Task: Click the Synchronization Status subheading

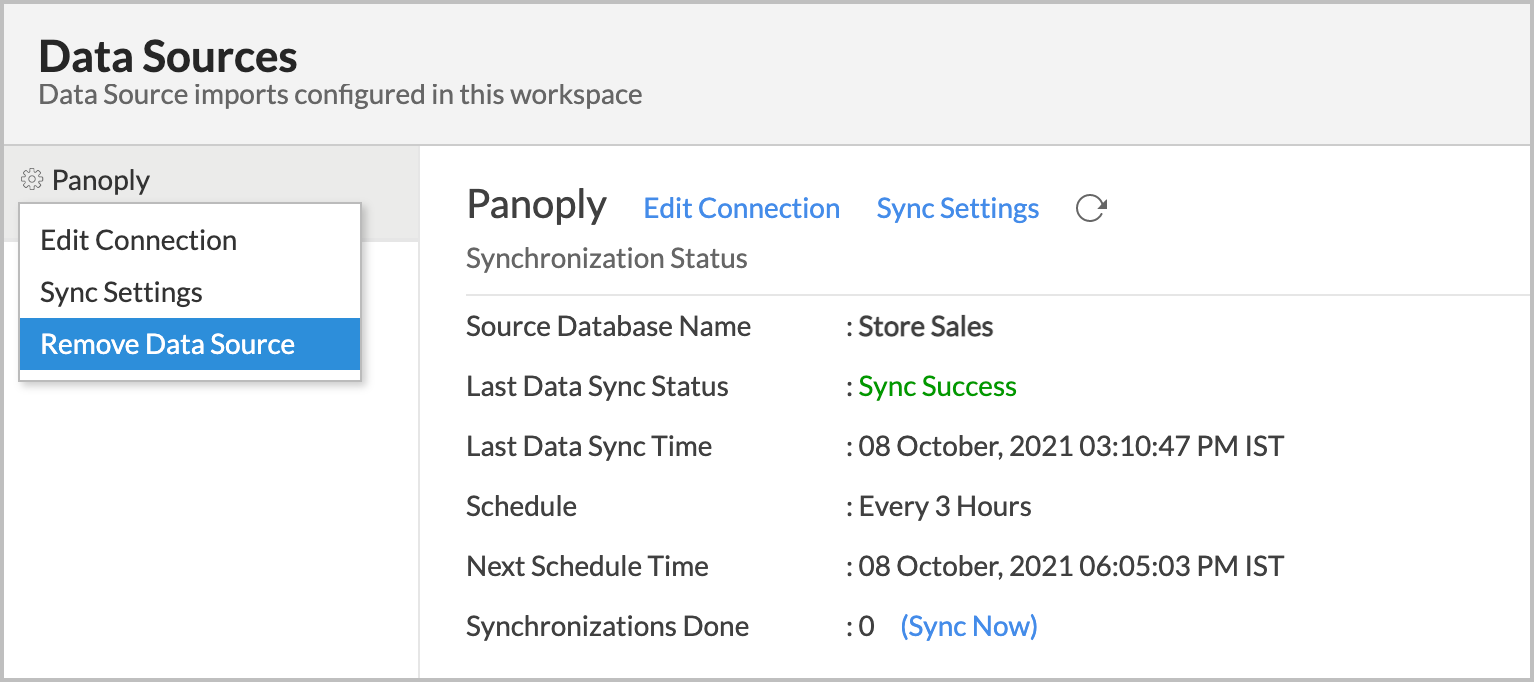Action: pyautogui.click(x=607, y=259)
